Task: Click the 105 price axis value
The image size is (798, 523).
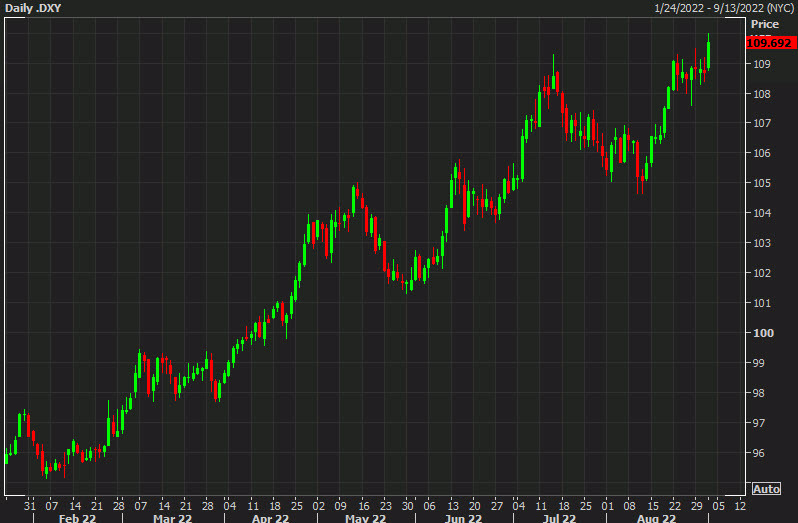Action: click(763, 183)
